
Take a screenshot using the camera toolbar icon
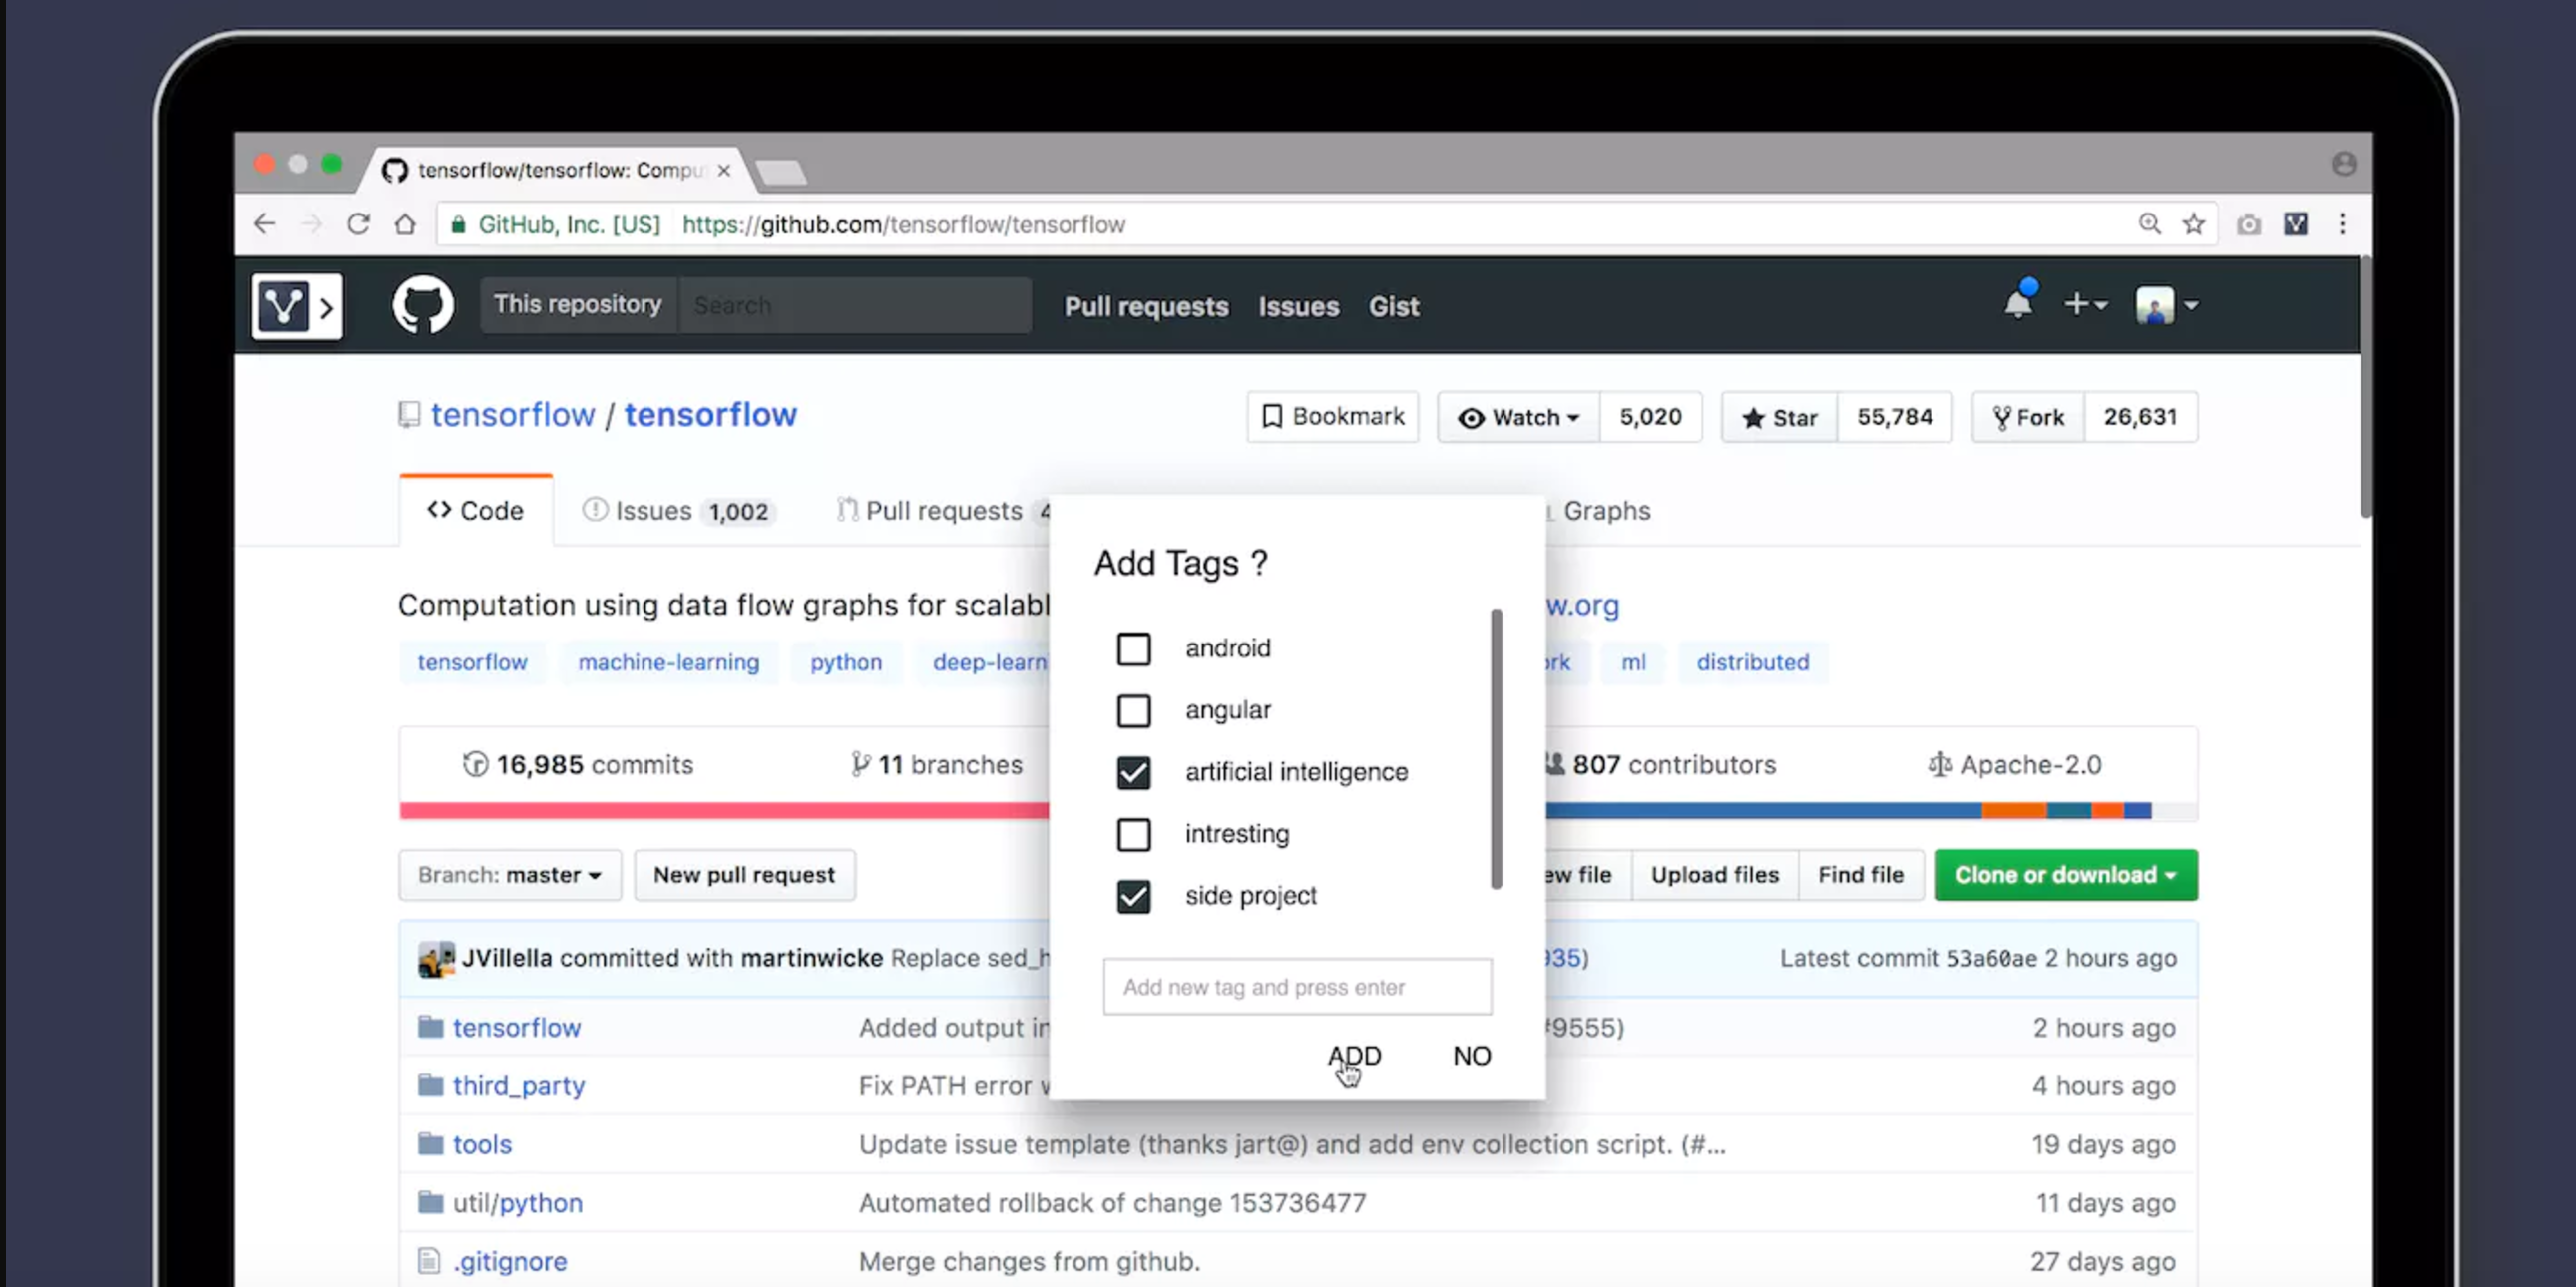tap(2249, 224)
